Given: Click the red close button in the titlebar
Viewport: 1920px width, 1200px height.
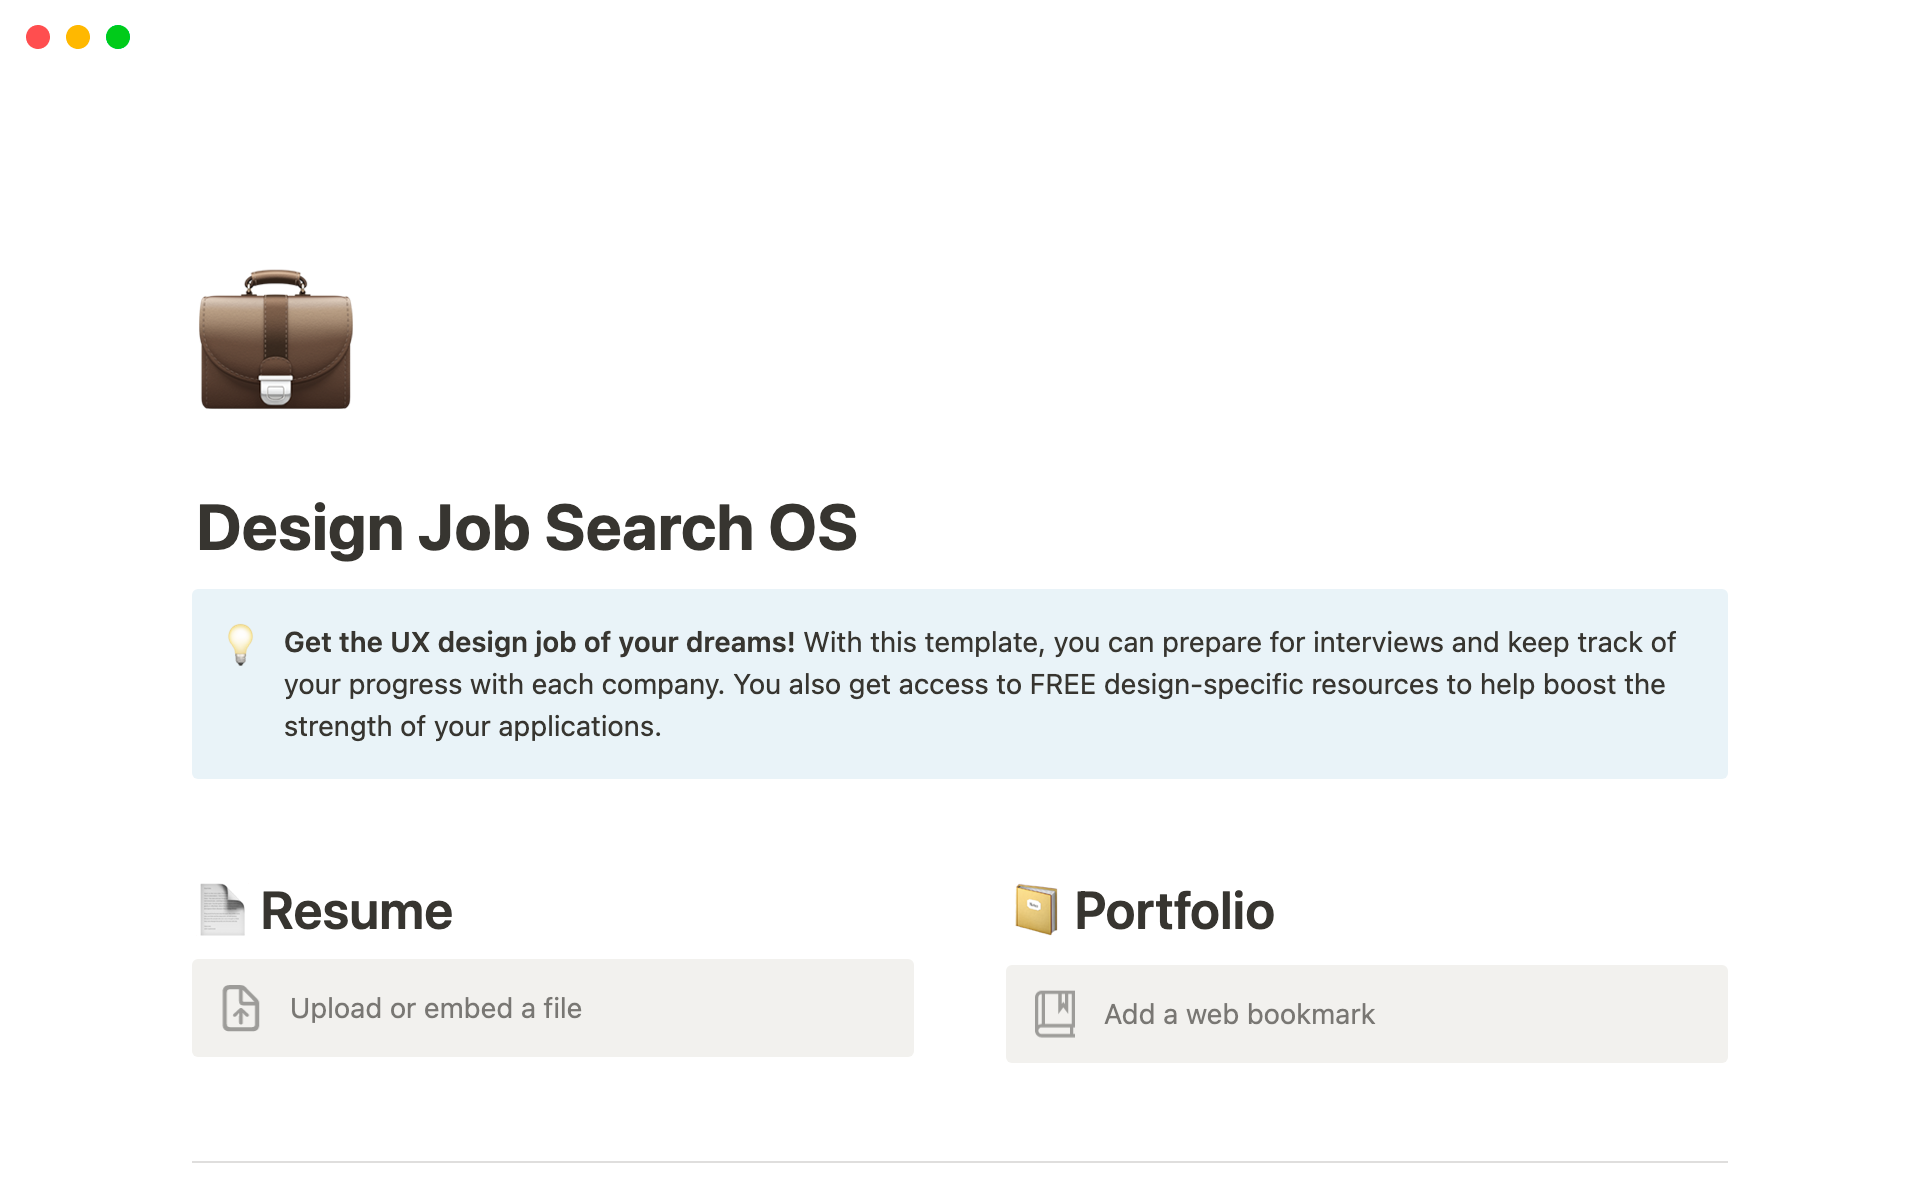Looking at the screenshot, I should click(38, 37).
